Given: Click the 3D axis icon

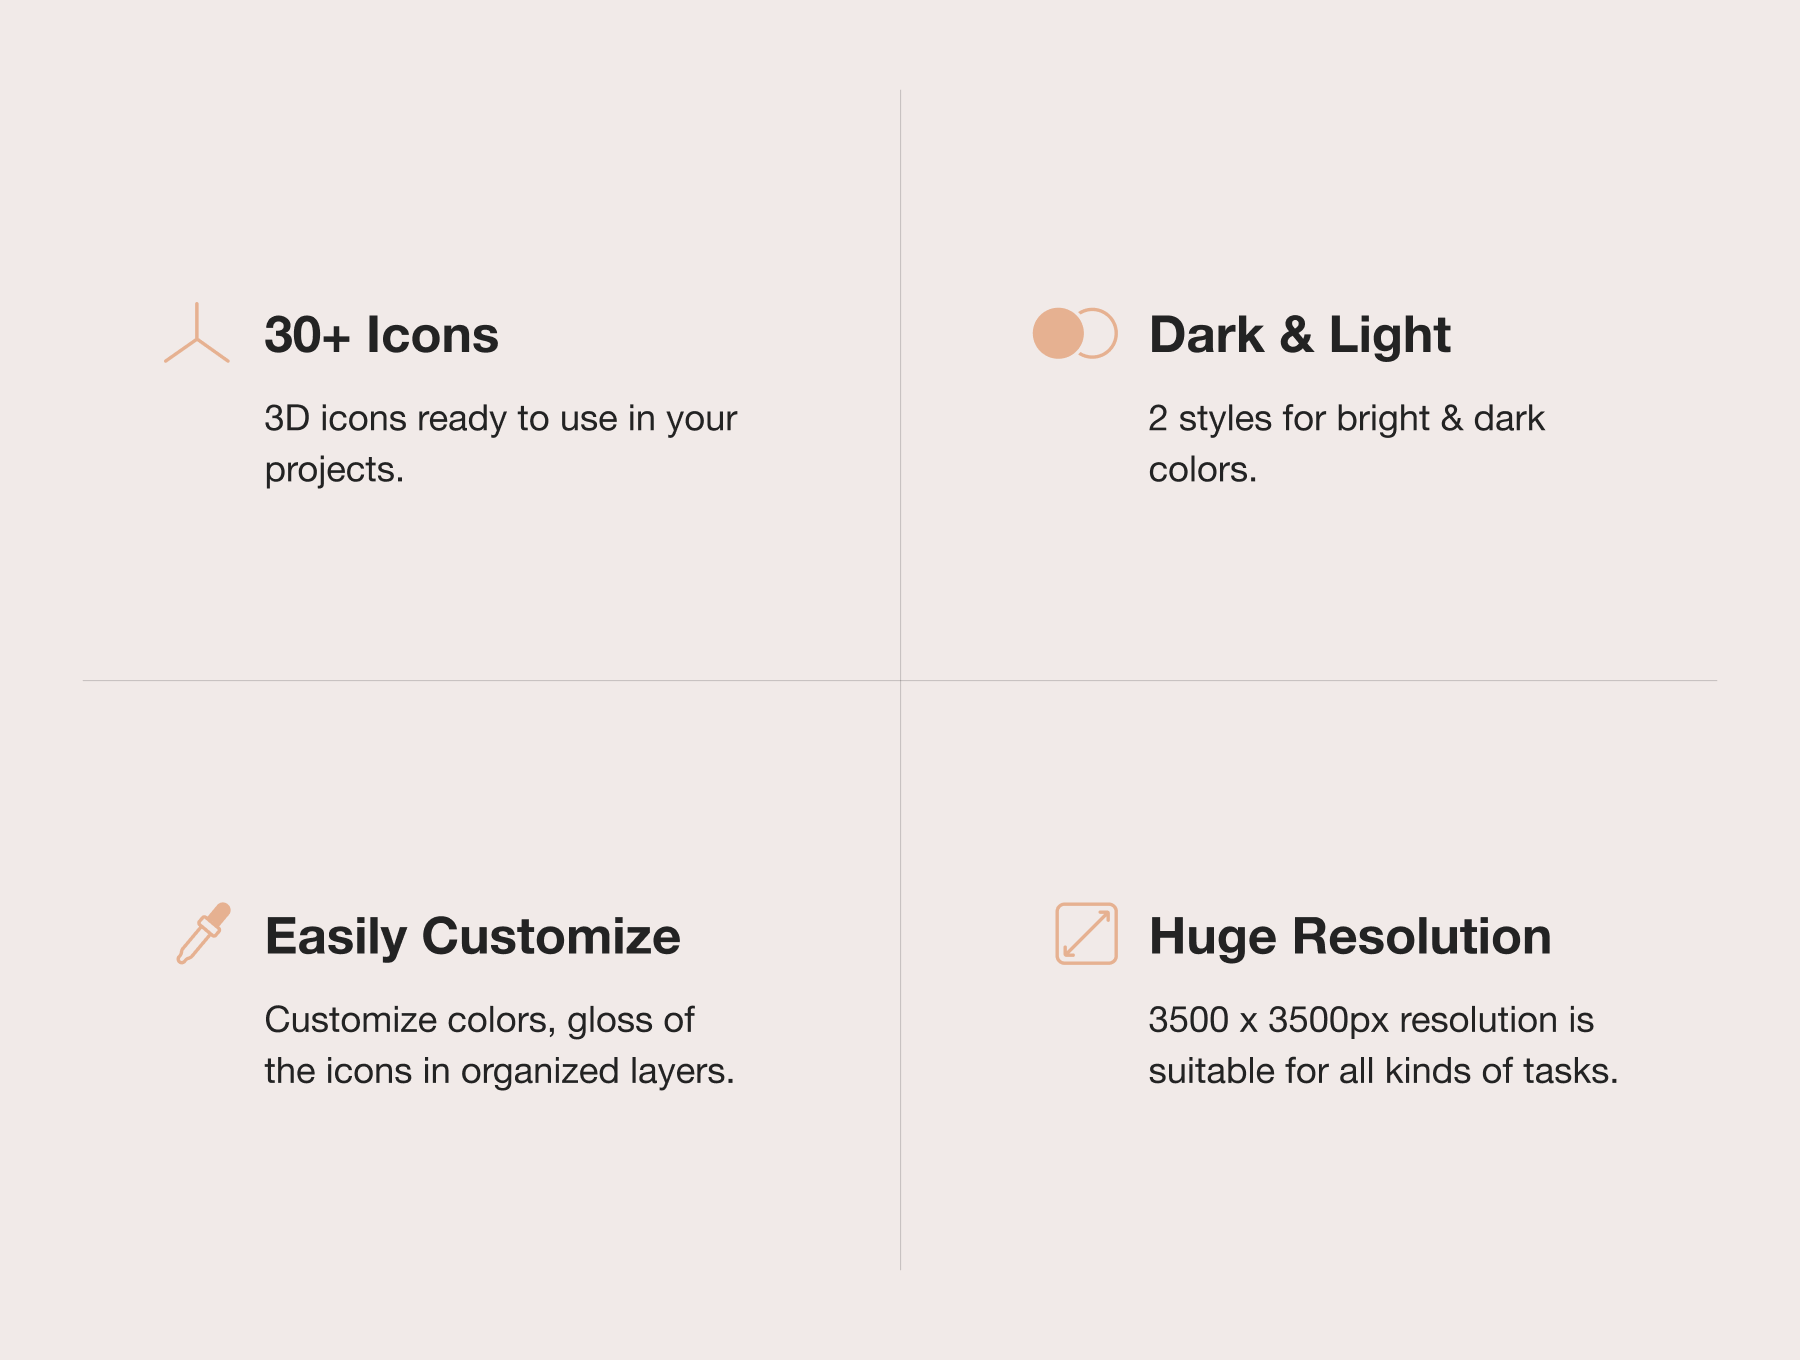Looking at the screenshot, I should pyautogui.click(x=197, y=335).
